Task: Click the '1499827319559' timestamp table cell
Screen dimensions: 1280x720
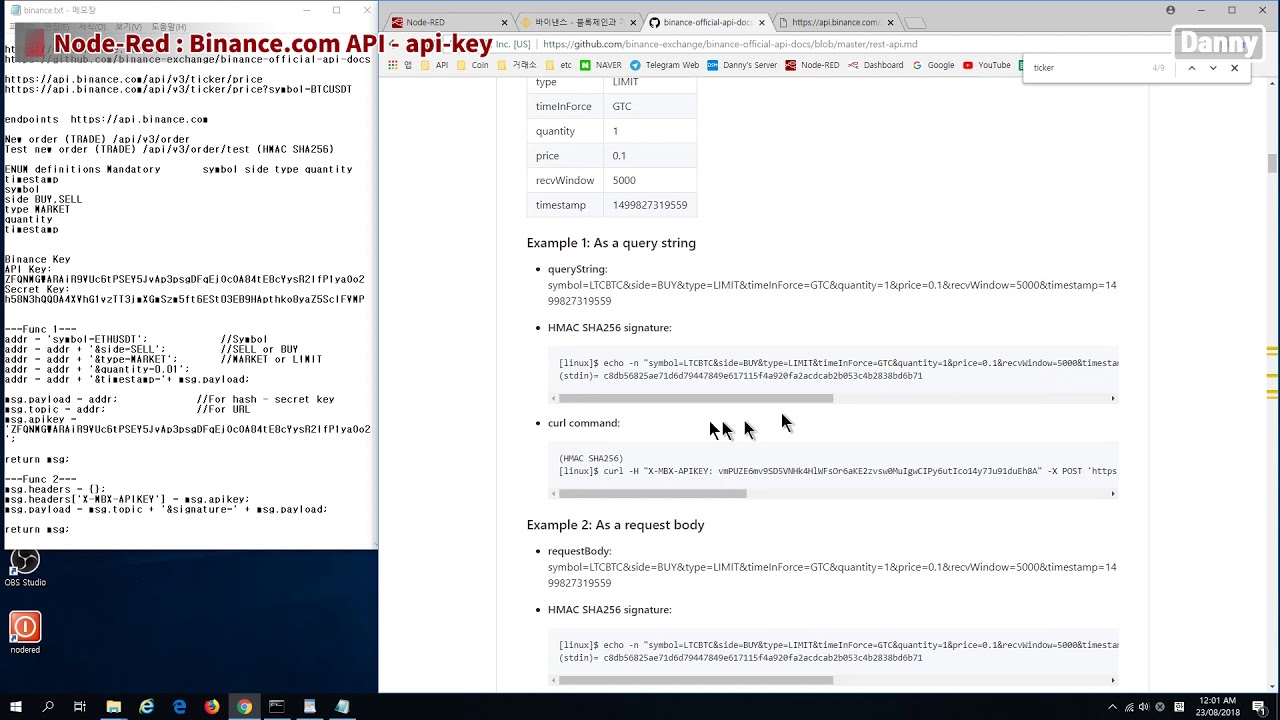Action: click(x=650, y=205)
